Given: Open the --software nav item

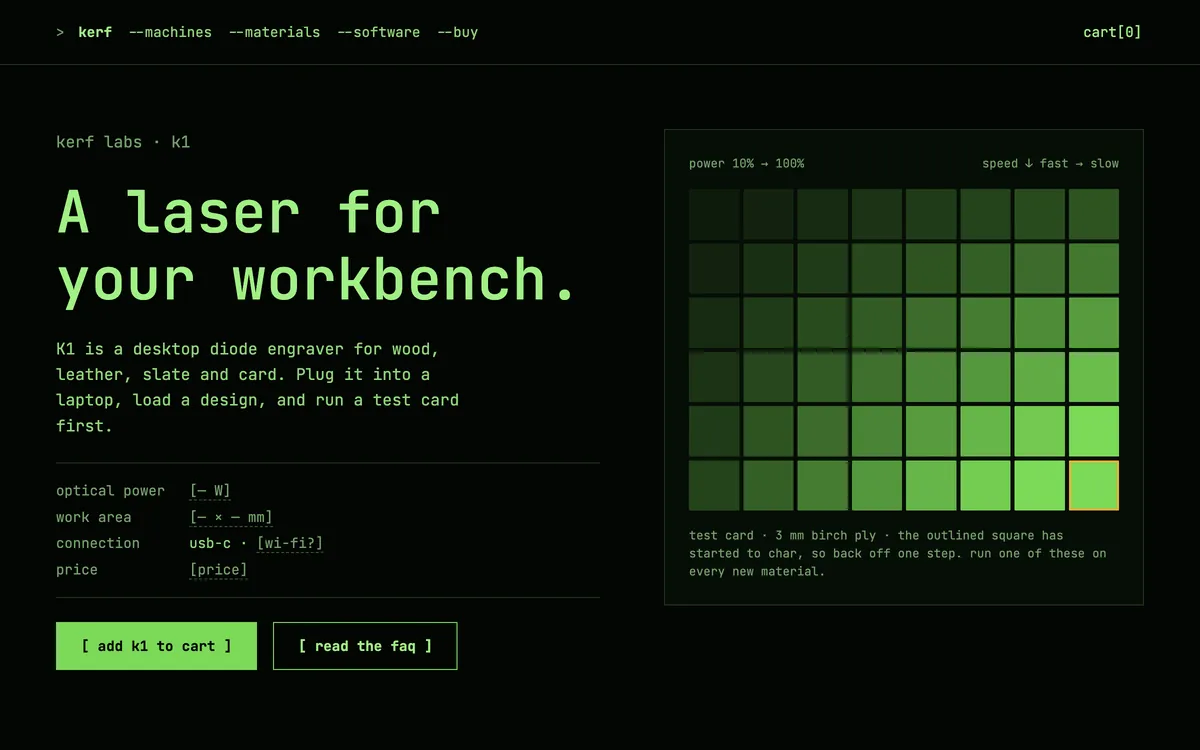Looking at the screenshot, I should pyautogui.click(x=379, y=32).
